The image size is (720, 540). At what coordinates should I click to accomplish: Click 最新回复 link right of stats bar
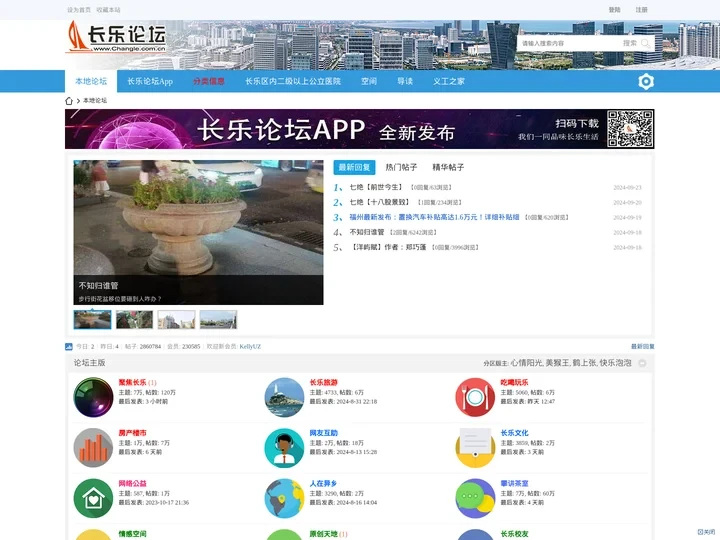coord(642,347)
